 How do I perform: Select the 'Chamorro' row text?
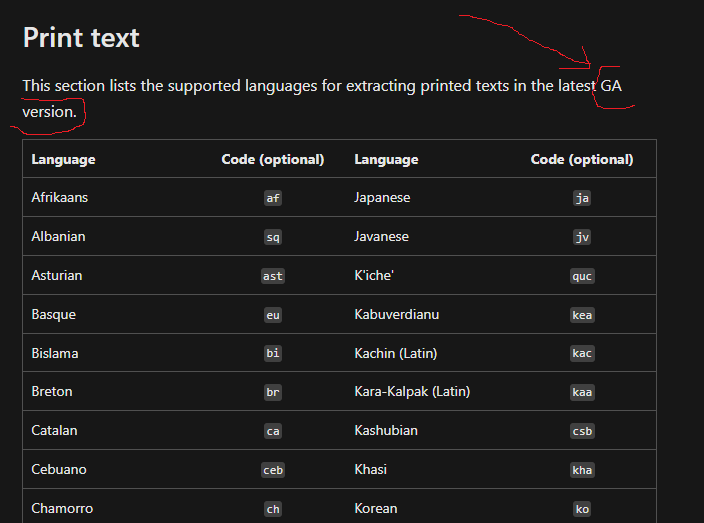pos(62,508)
